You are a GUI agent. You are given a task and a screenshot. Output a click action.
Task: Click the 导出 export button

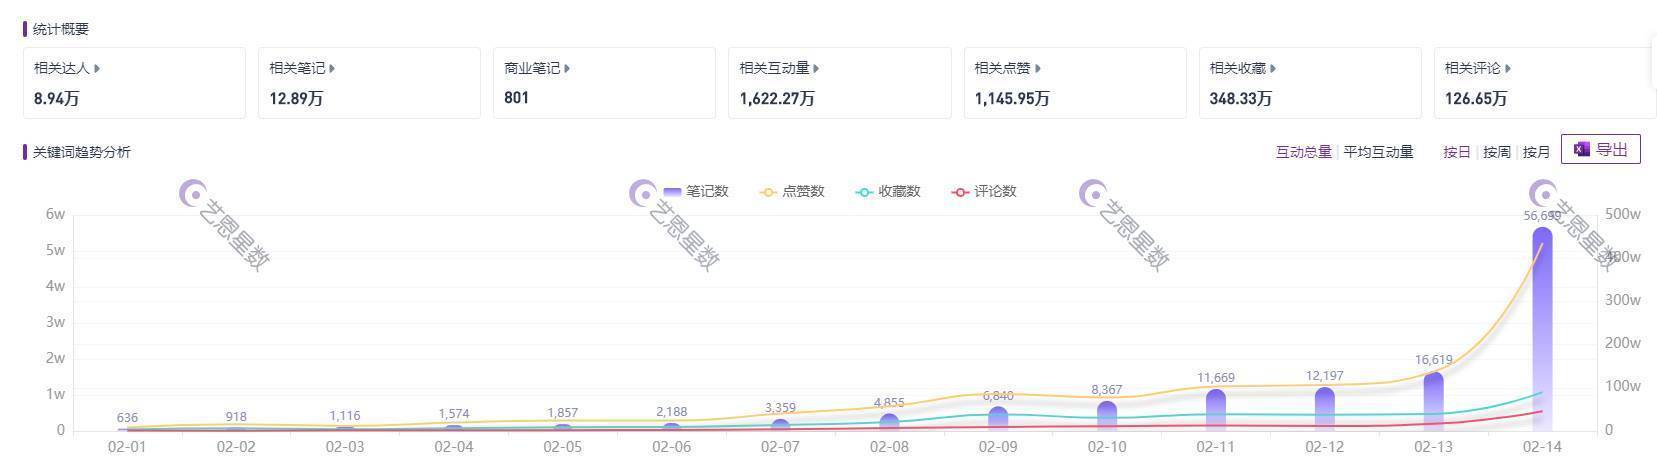pos(1601,150)
